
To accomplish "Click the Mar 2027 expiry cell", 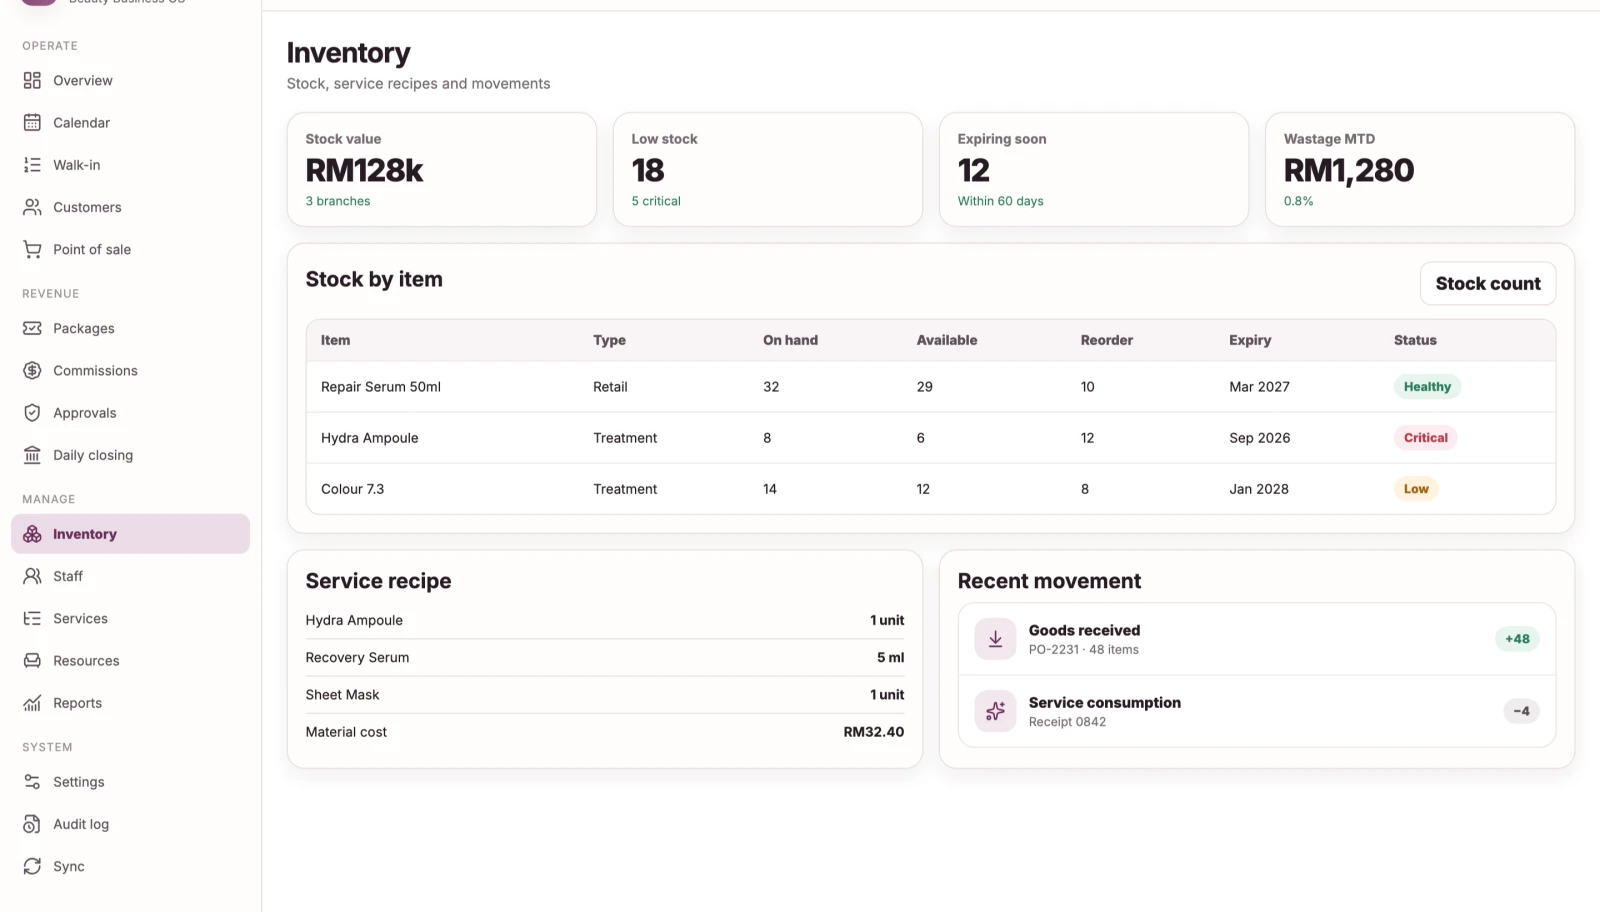I will coord(1259,386).
